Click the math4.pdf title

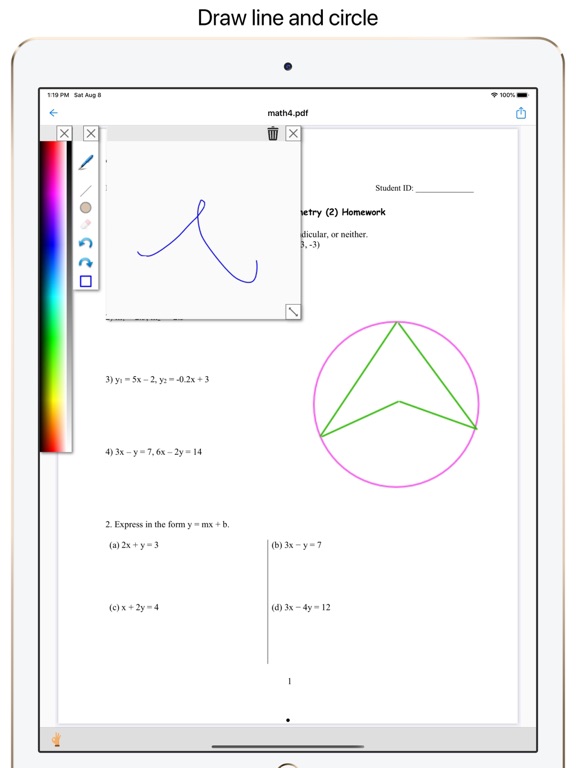pos(288,113)
